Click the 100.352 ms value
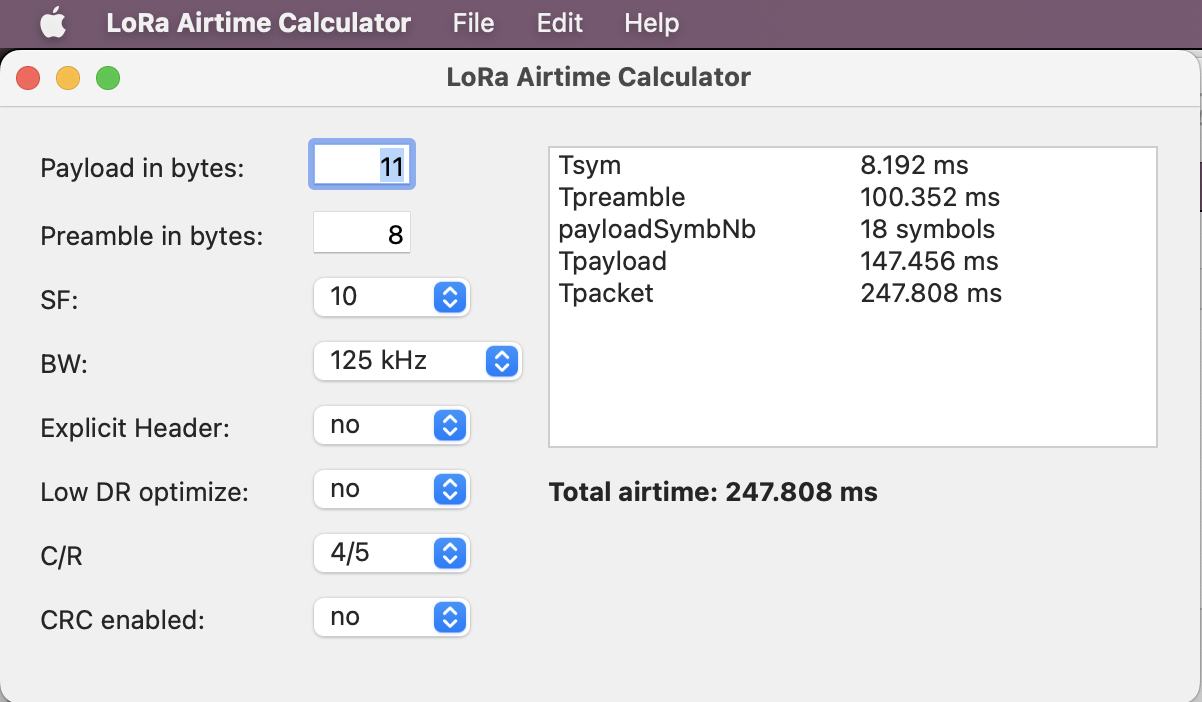The height and width of the screenshot is (702, 1202). 930,197
